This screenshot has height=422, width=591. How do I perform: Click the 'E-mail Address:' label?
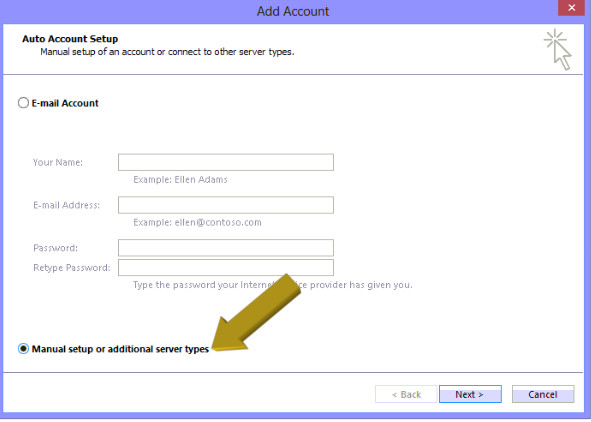coord(66,205)
